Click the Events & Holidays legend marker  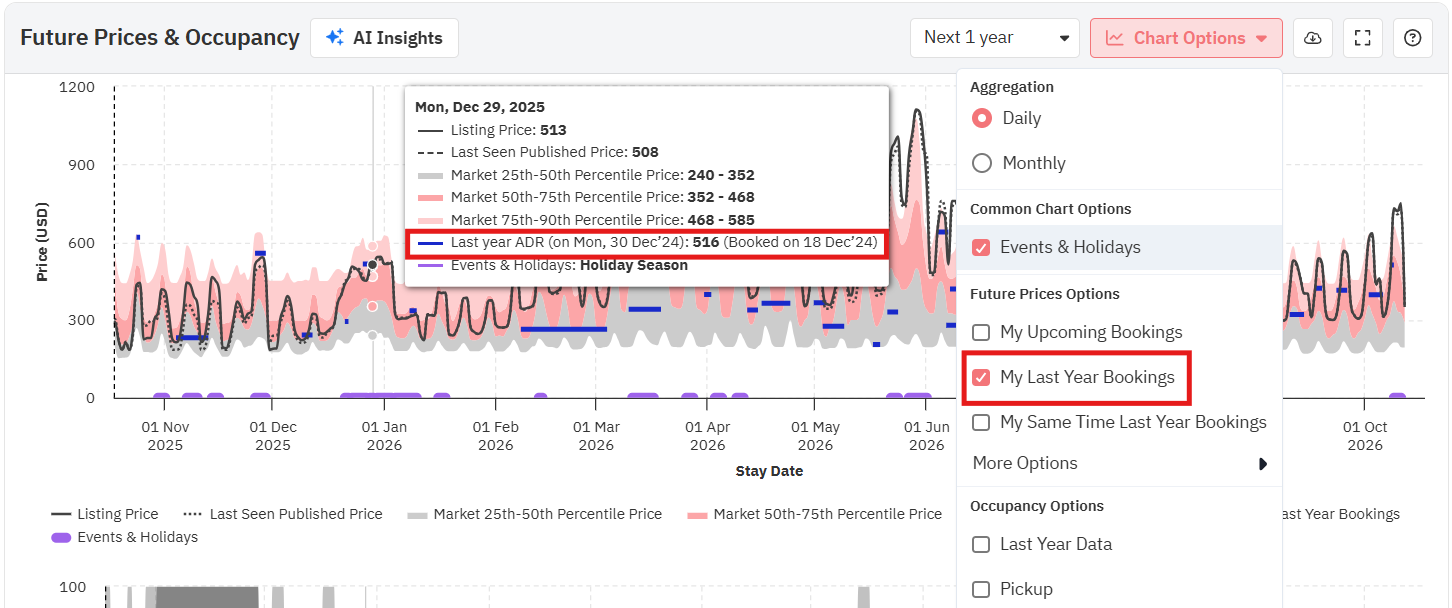pos(61,537)
